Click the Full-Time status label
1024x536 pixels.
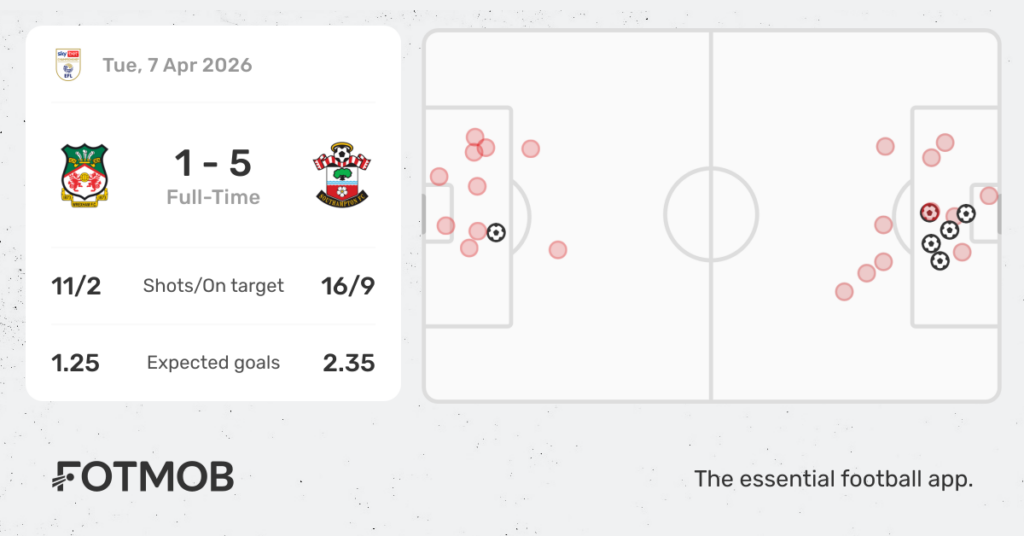pos(213,197)
